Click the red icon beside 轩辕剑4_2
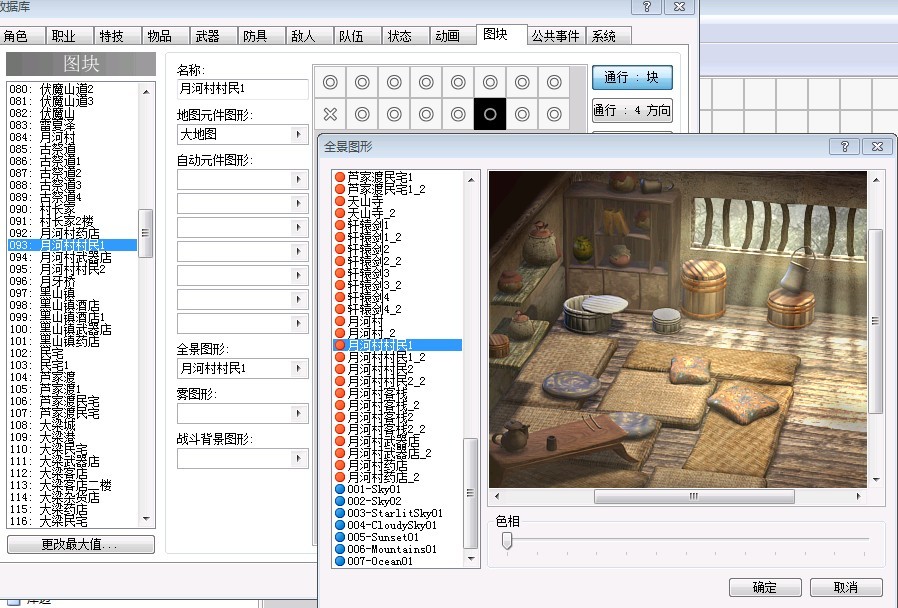898x608 pixels. (x=340, y=309)
